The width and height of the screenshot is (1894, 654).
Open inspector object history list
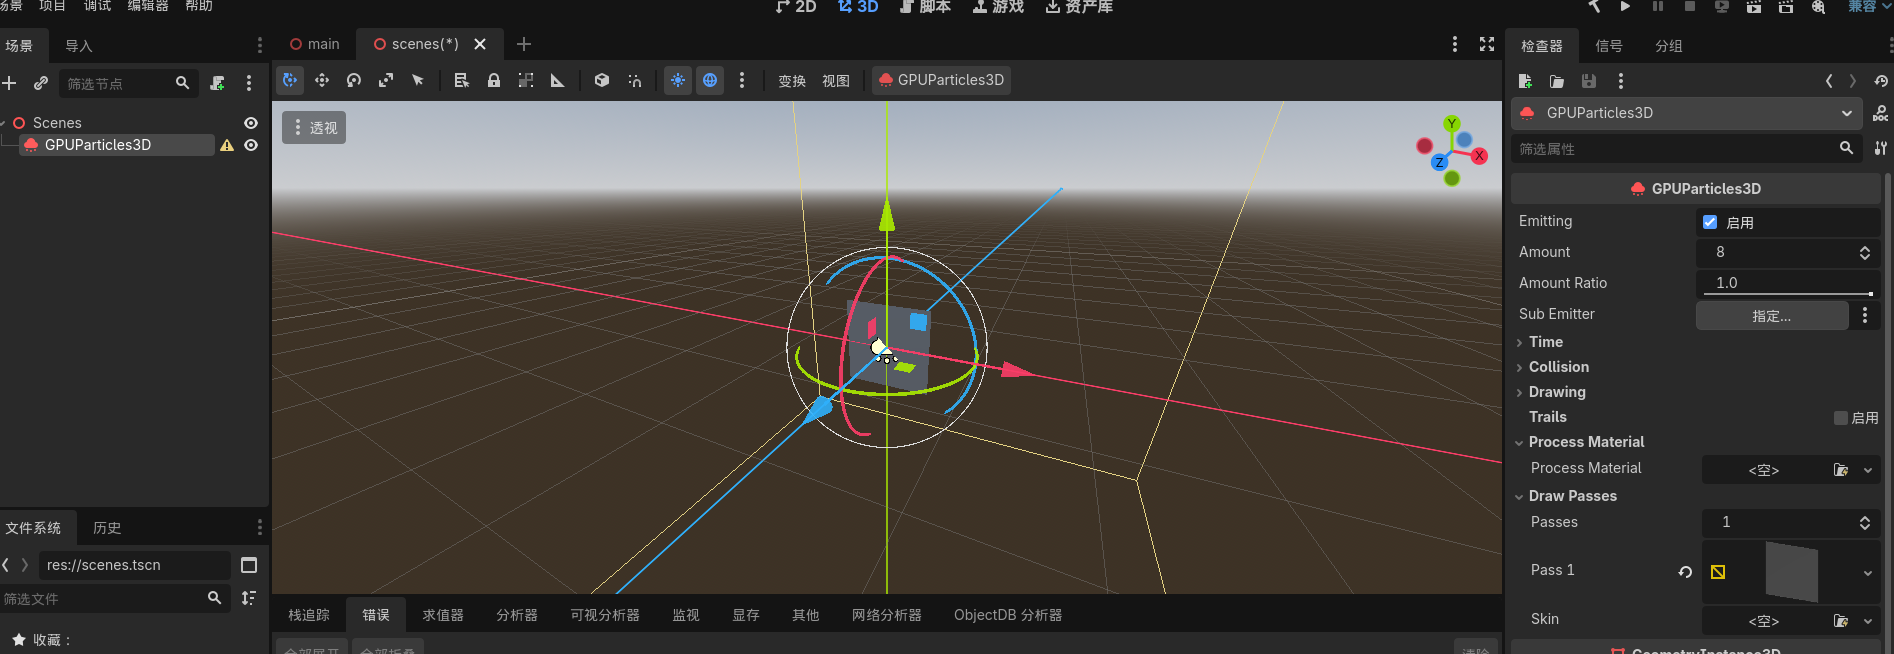(x=1881, y=81)
